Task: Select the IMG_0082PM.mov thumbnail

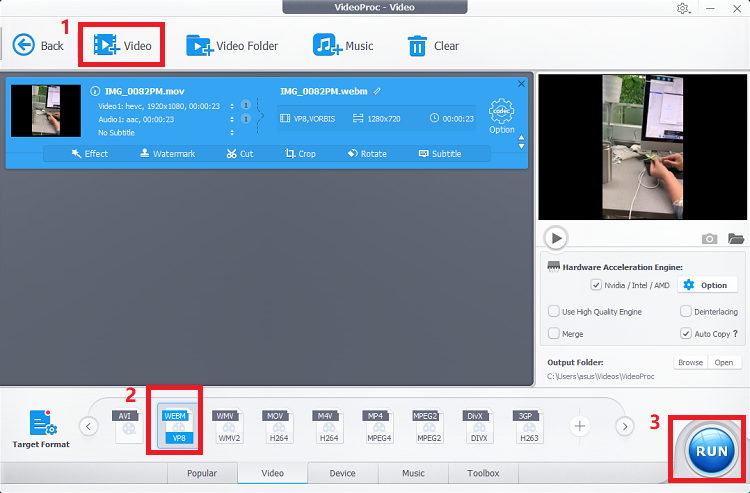Action: (x=46, y=111)
